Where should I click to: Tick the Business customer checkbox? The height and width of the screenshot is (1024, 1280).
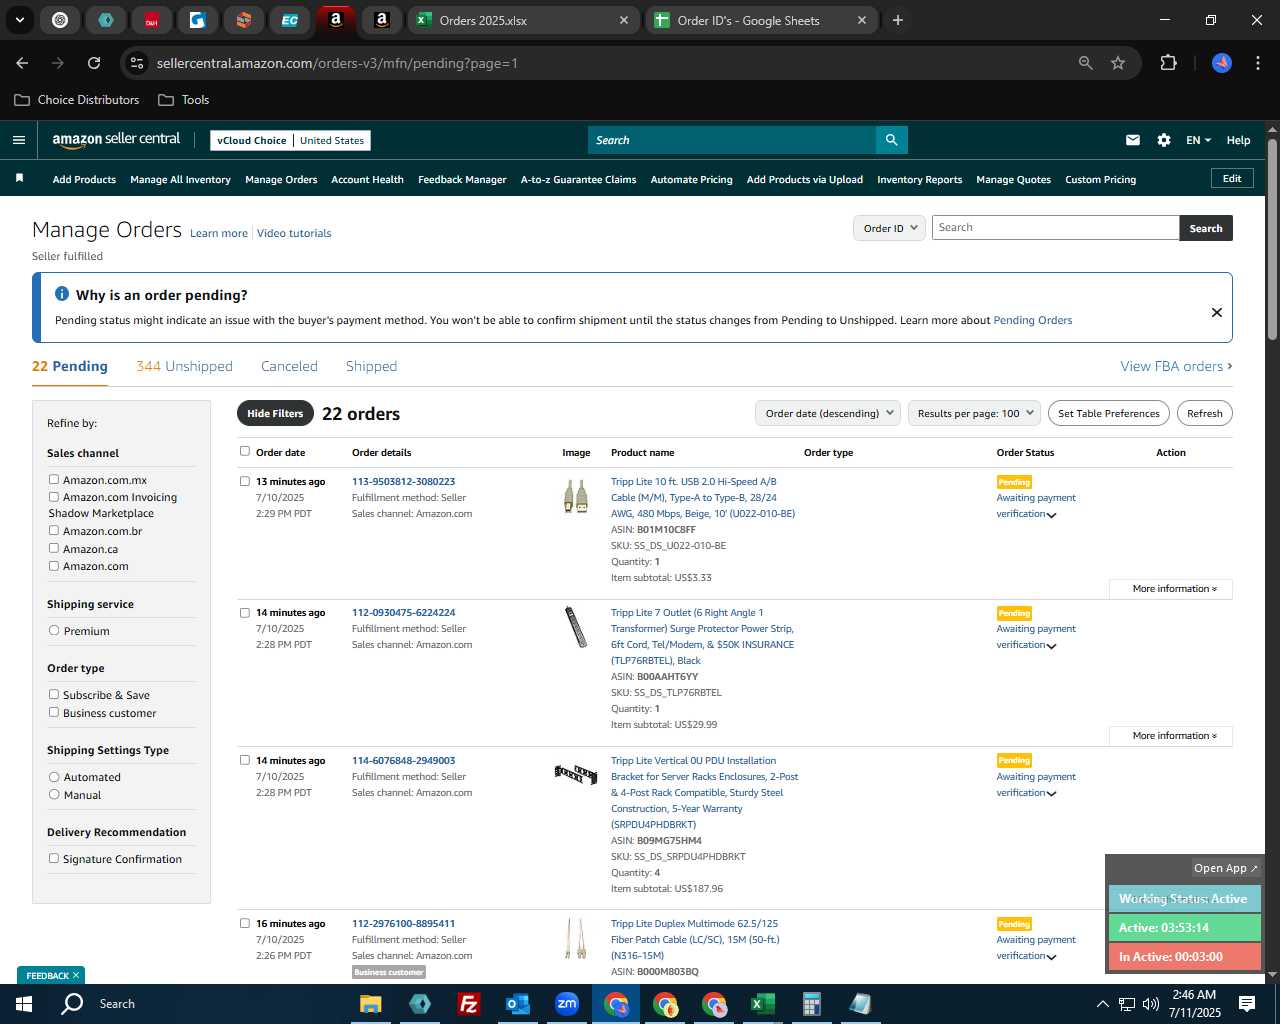tap(54, 713)
